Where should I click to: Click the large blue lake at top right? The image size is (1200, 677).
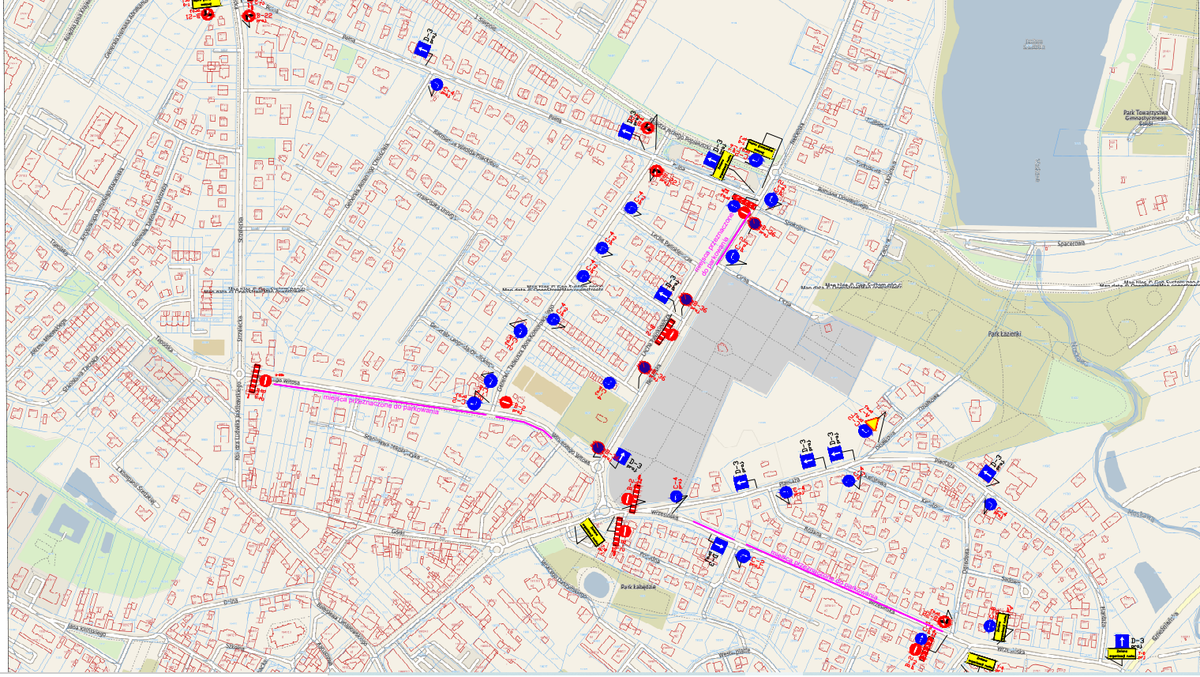click(x=1020, y=110)
